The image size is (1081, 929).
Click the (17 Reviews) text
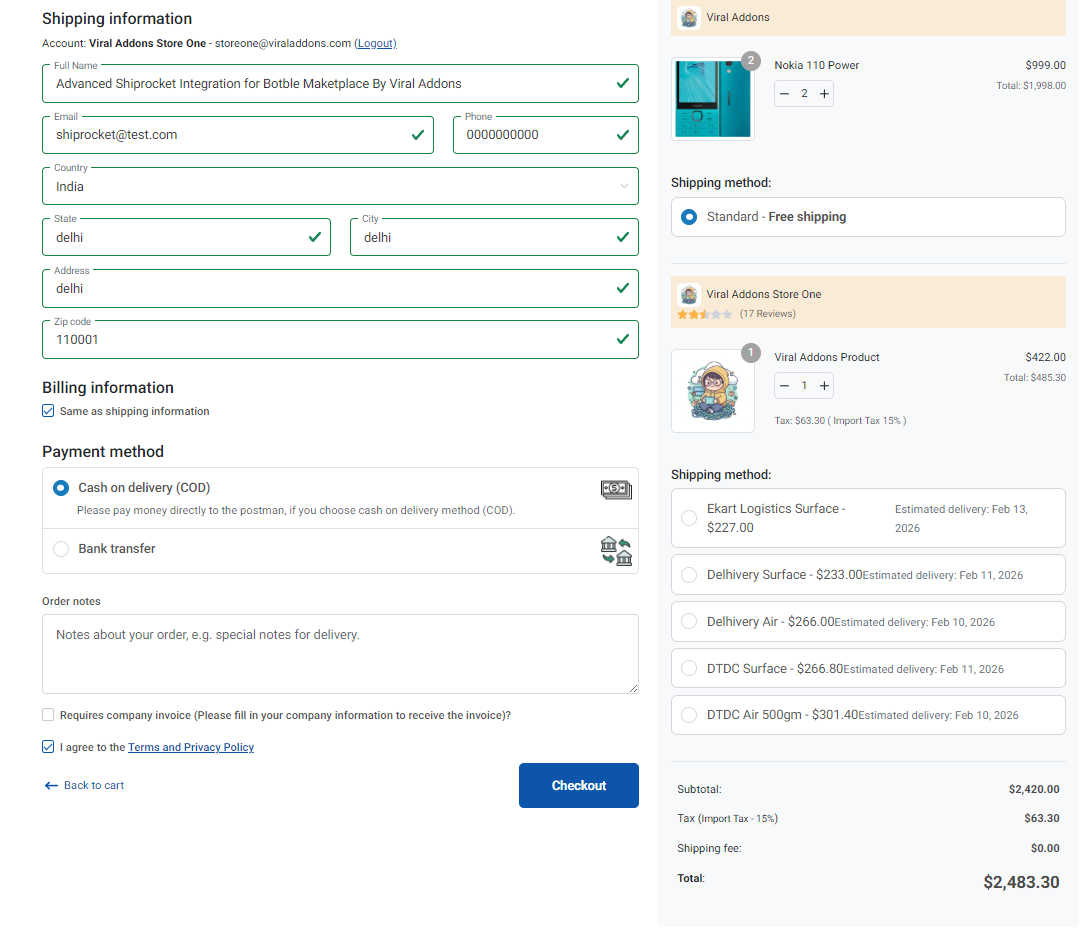click(769, 314)
